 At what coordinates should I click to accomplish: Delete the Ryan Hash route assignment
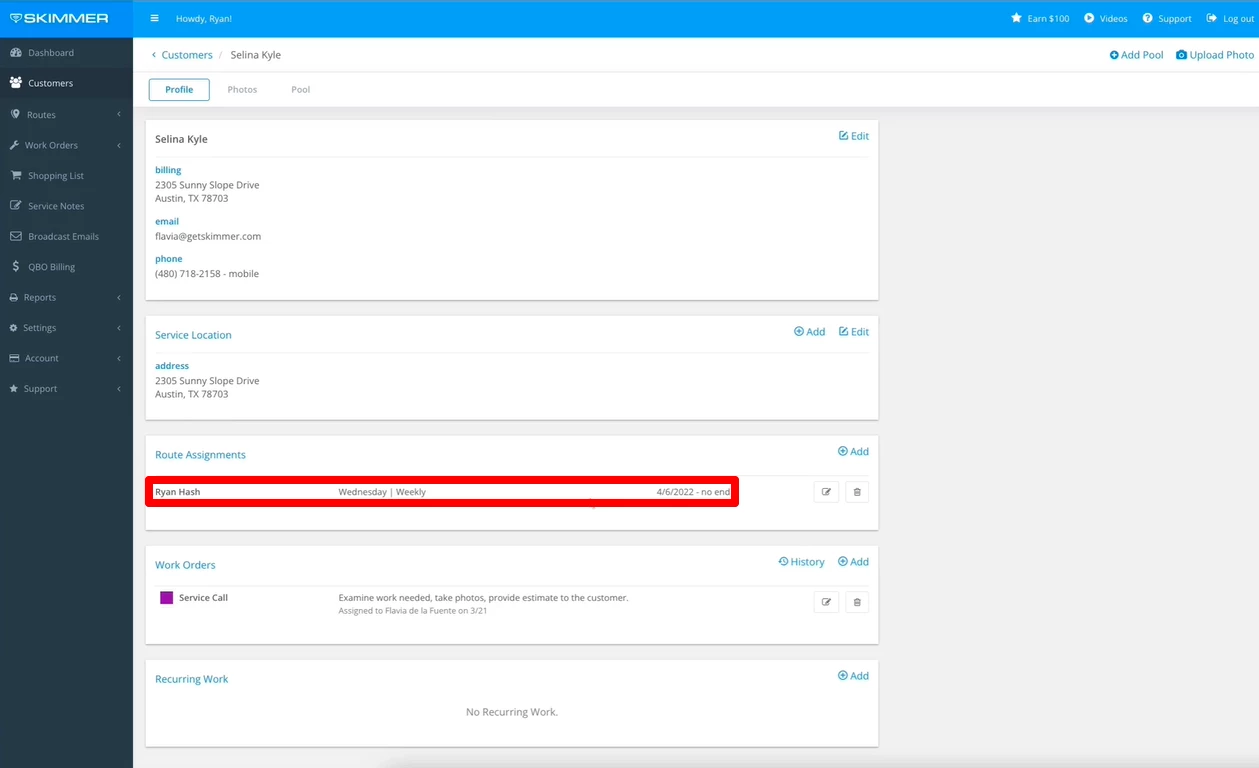(857, 492)
